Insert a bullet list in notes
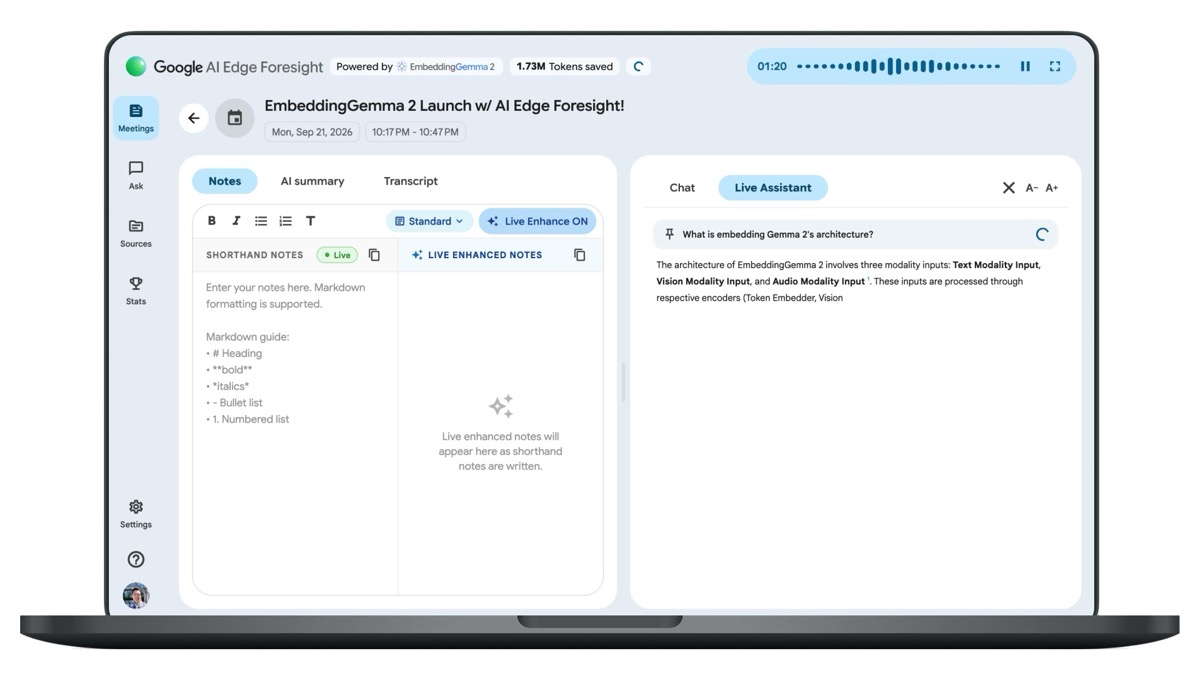Image resolution: width=1200 pixels, height=675 pixels. (x=261, y=221)
